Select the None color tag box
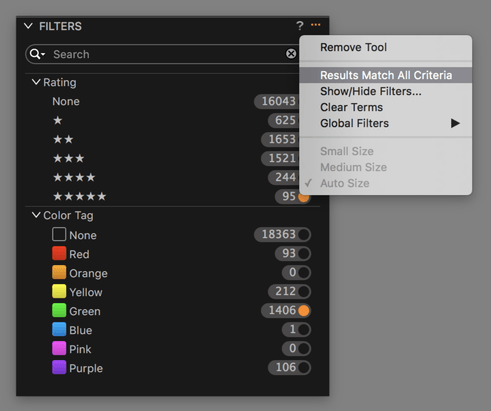The height and width of the screenshot is (411, 491). 59,234
